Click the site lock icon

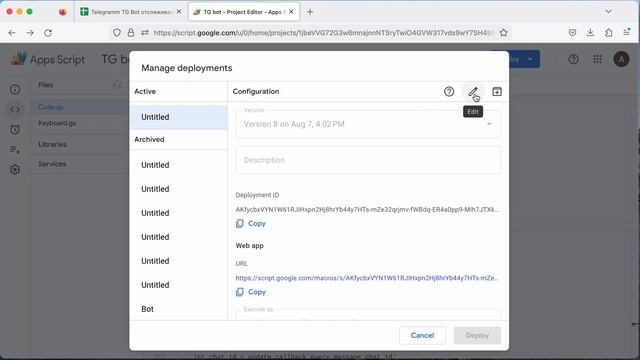tap(131, 33)
